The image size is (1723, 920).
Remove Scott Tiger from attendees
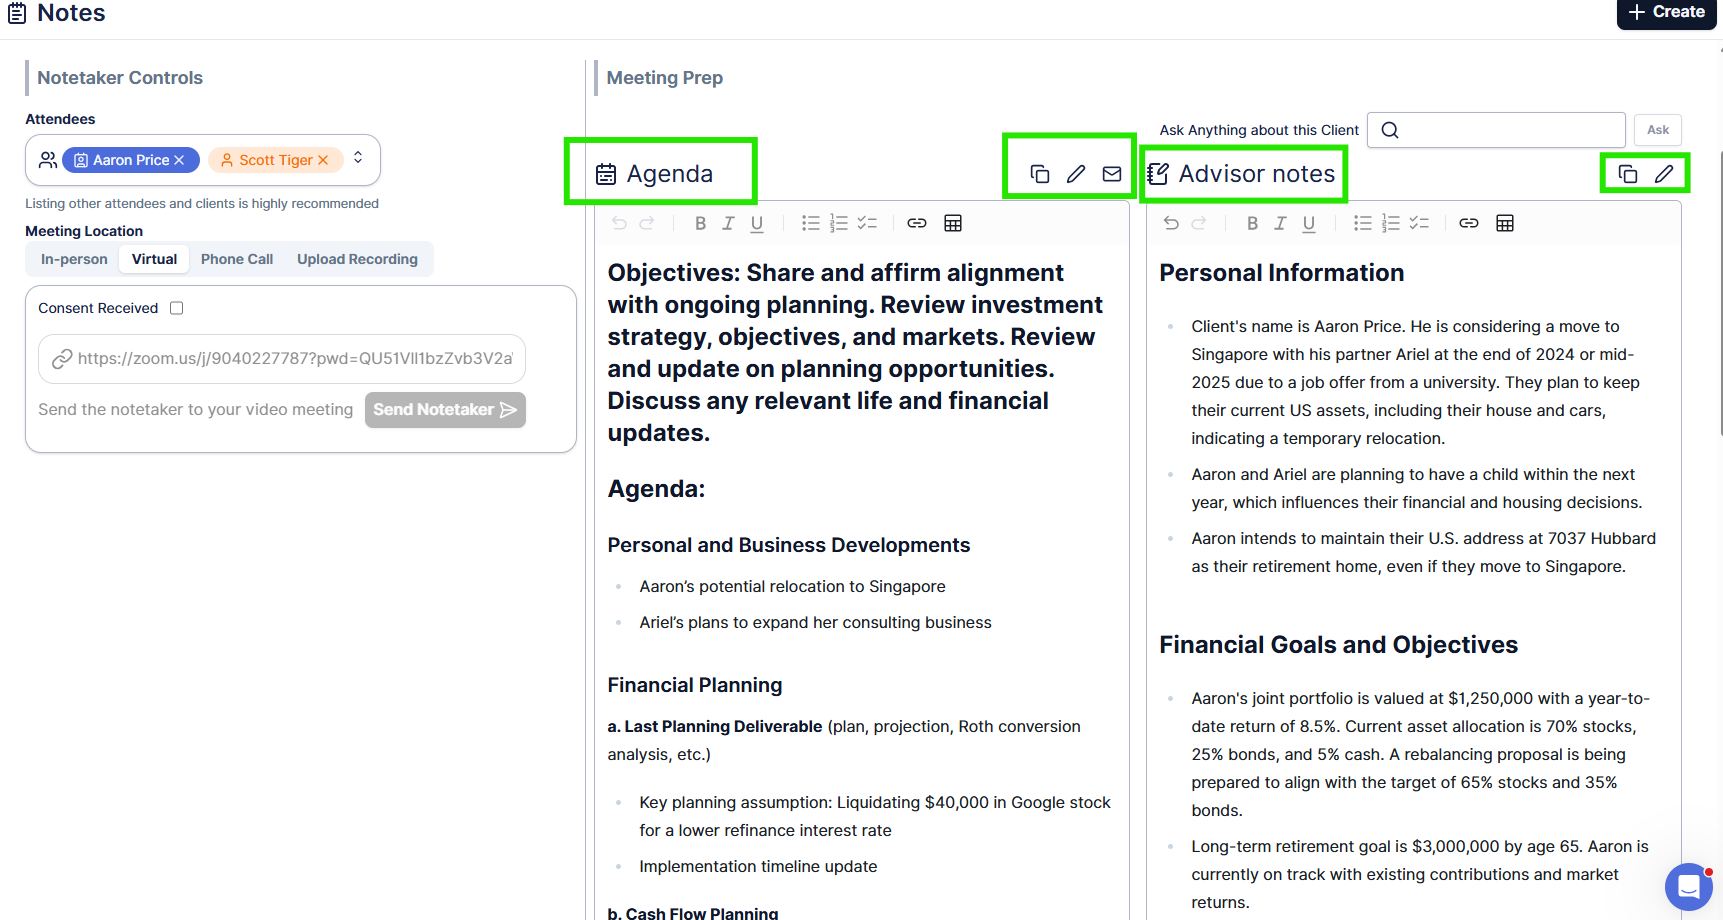click(x=323, y=160)
